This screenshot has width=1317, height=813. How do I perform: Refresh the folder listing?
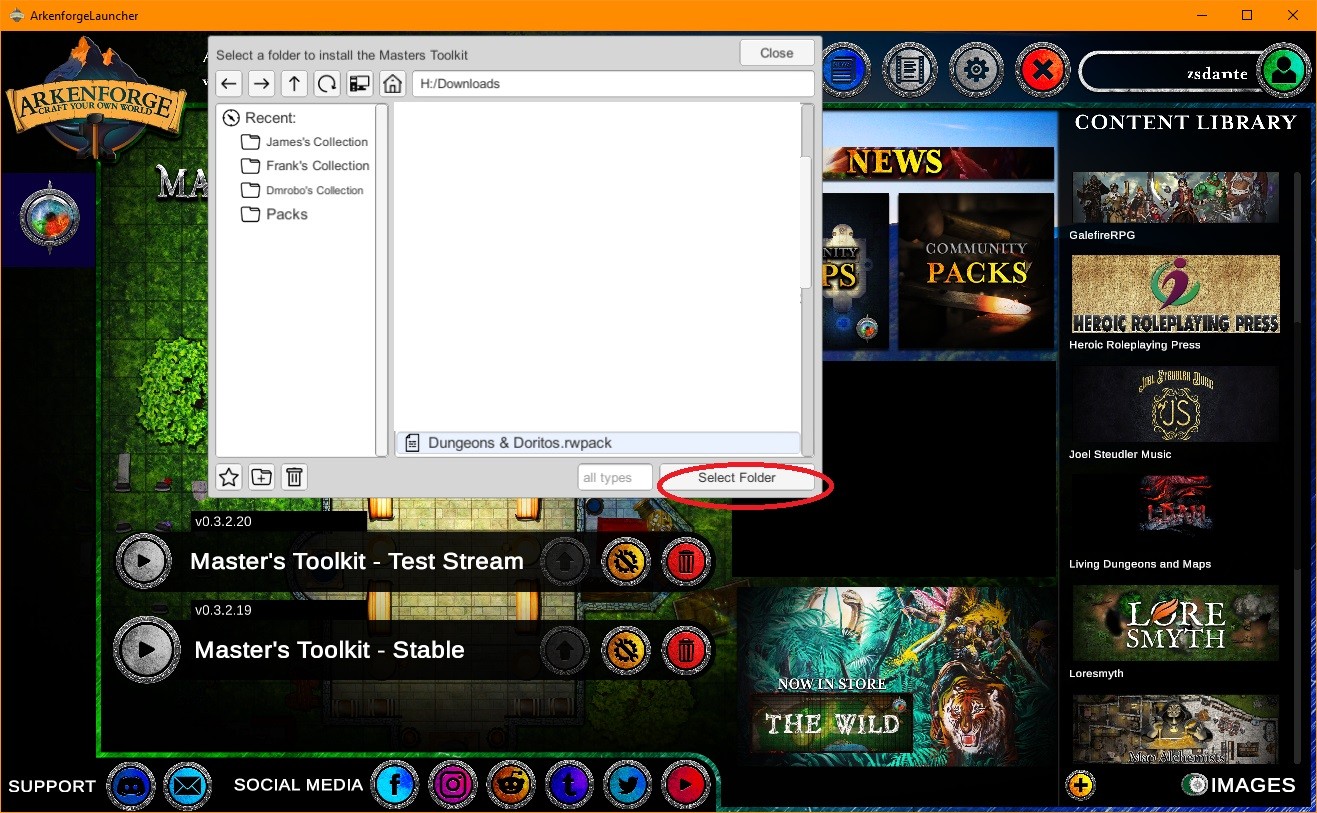(327, 84)
